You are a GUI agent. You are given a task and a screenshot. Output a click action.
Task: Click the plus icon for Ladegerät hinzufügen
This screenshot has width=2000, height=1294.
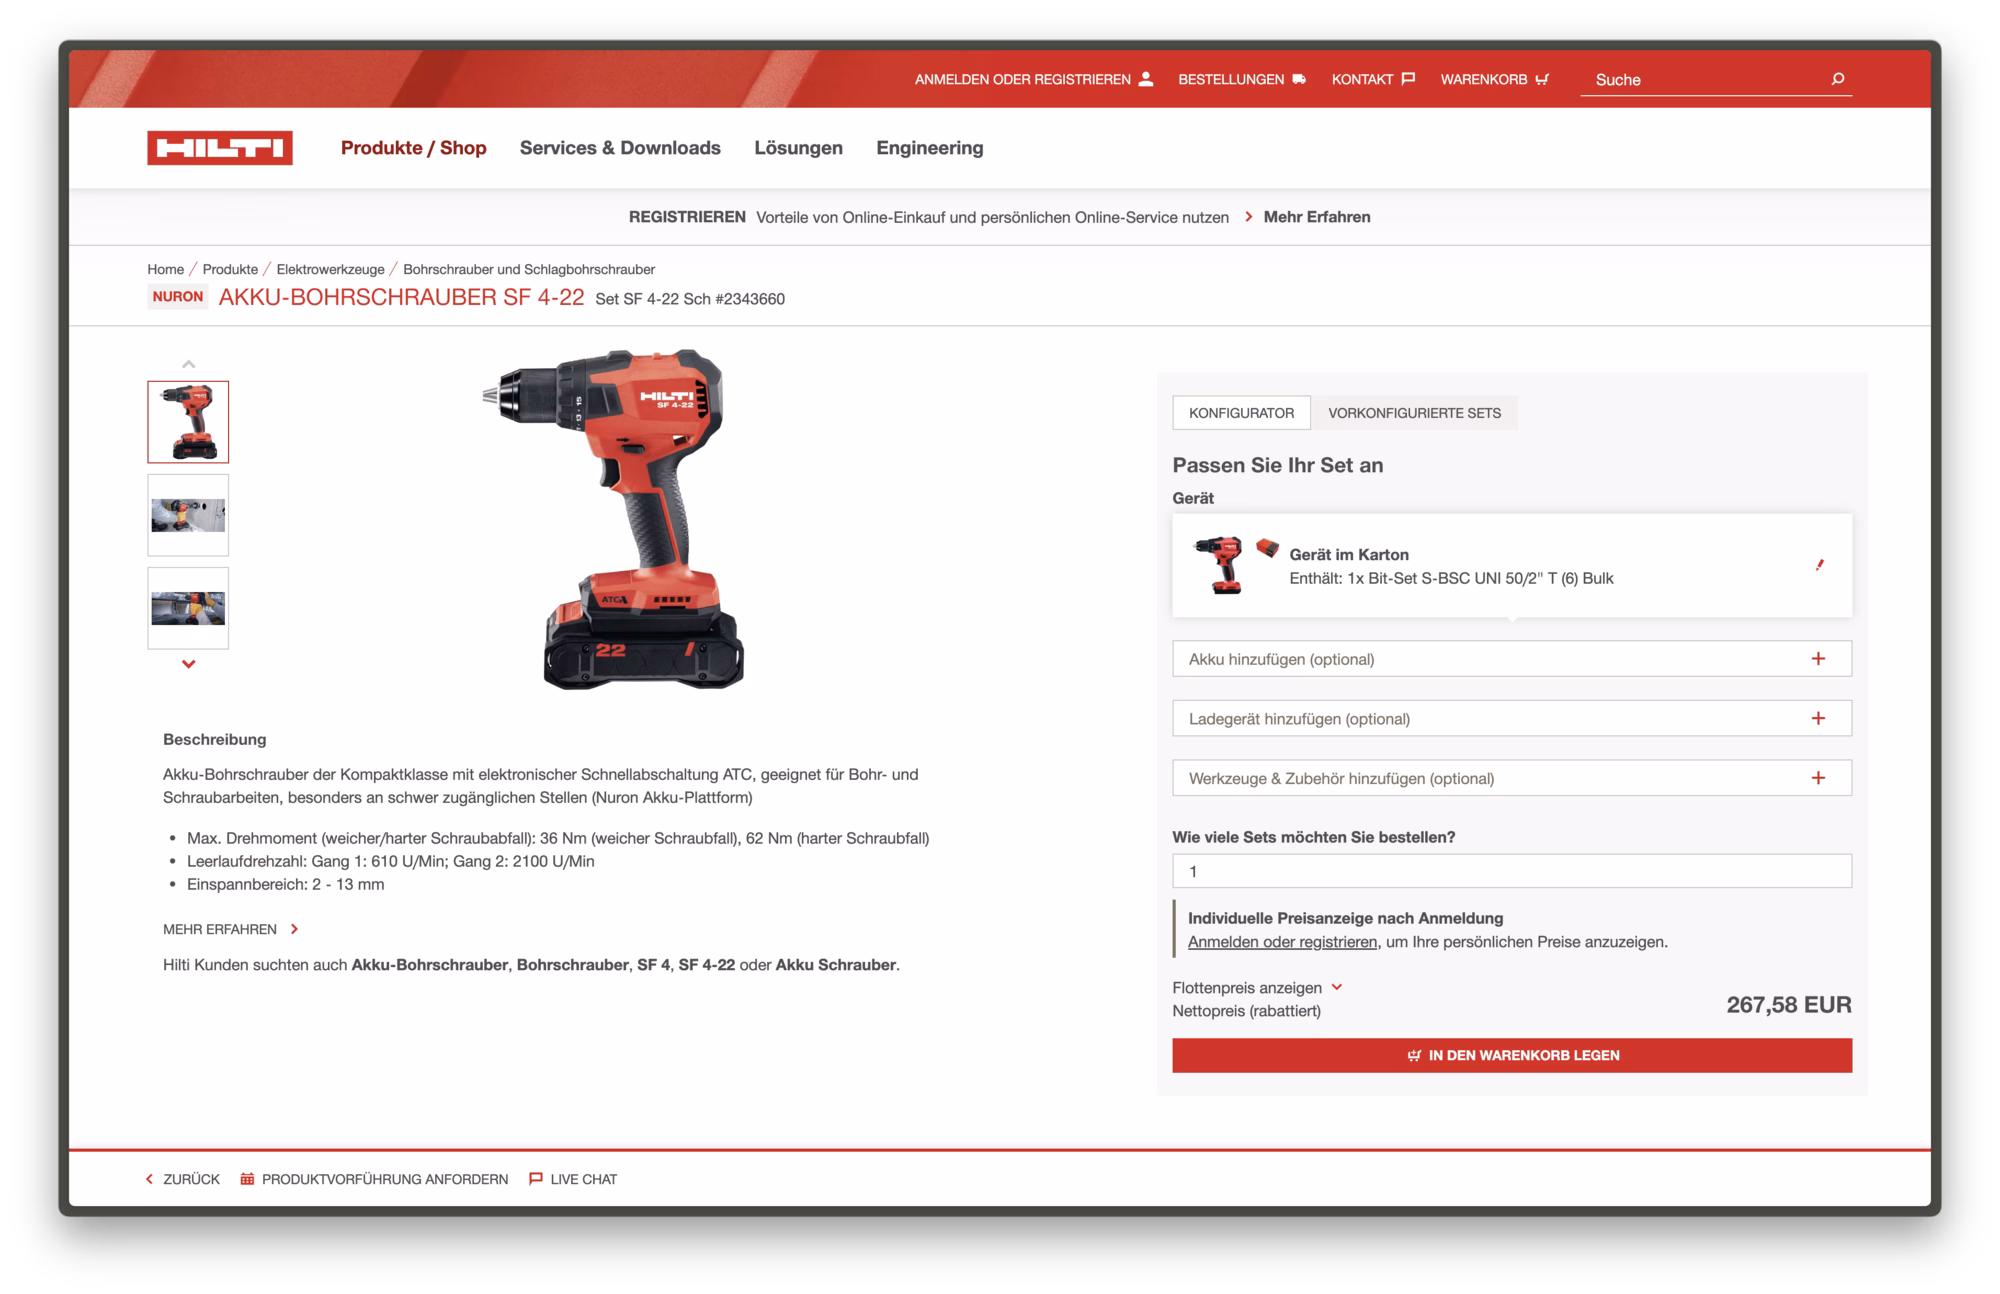[x=1818, y=719]
